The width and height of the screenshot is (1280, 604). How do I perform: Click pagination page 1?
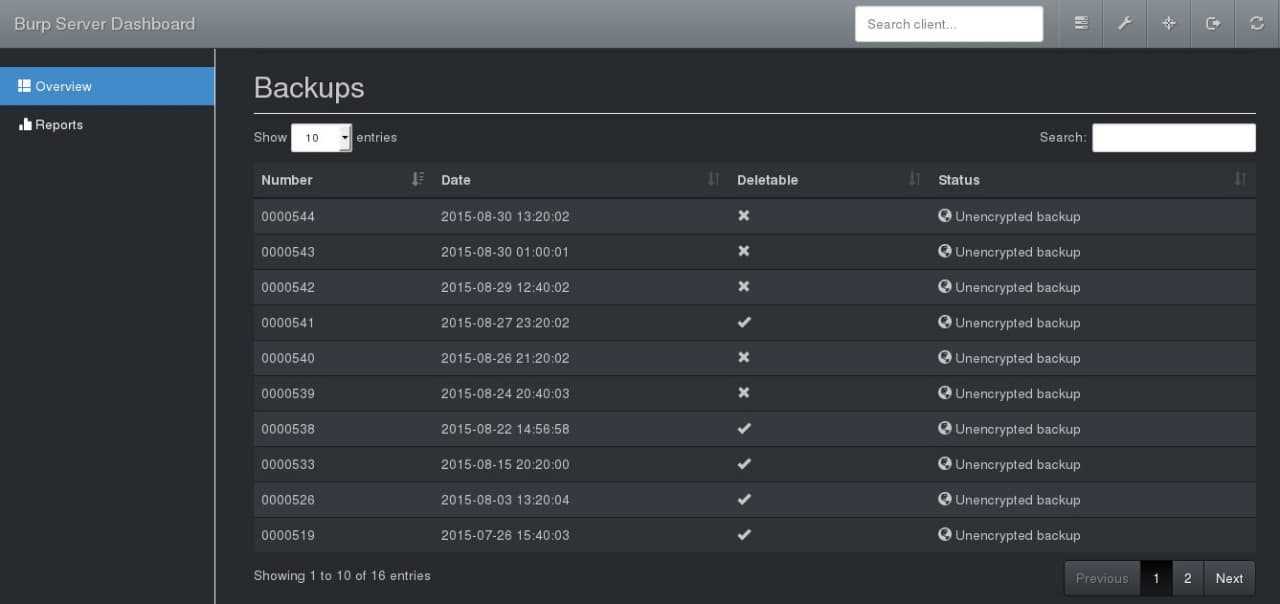point(1156,578)
